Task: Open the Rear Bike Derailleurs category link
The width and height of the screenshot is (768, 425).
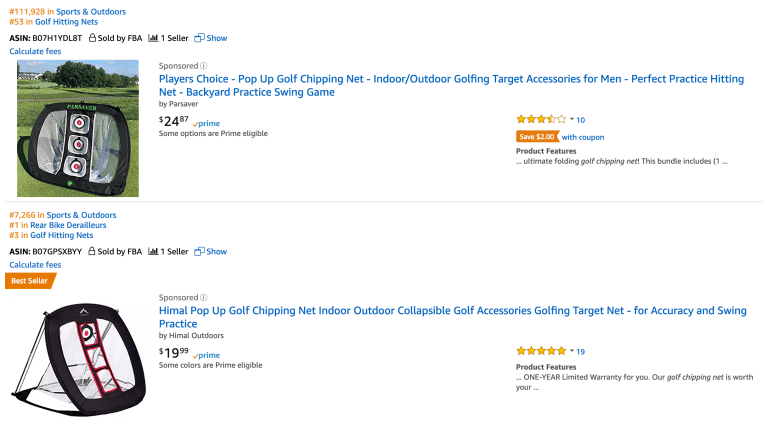Action: click(x=68, y=225)
